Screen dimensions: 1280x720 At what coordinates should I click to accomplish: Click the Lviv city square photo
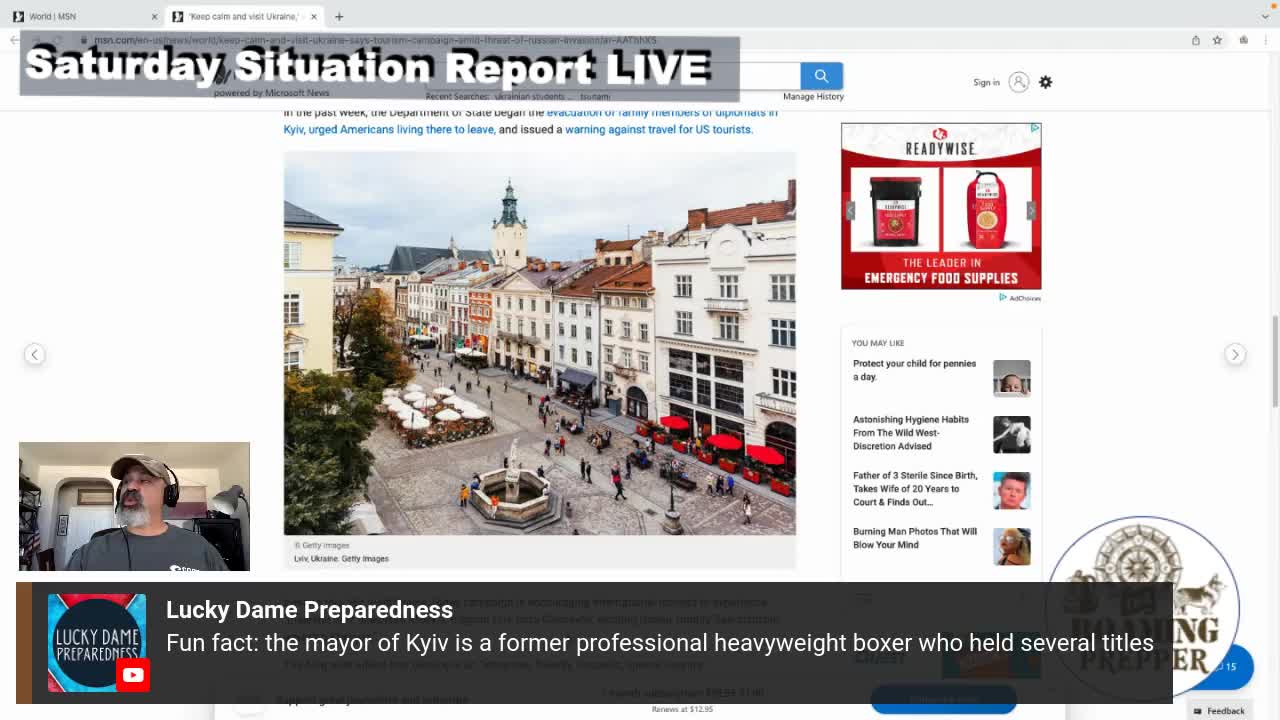(539, 343)
